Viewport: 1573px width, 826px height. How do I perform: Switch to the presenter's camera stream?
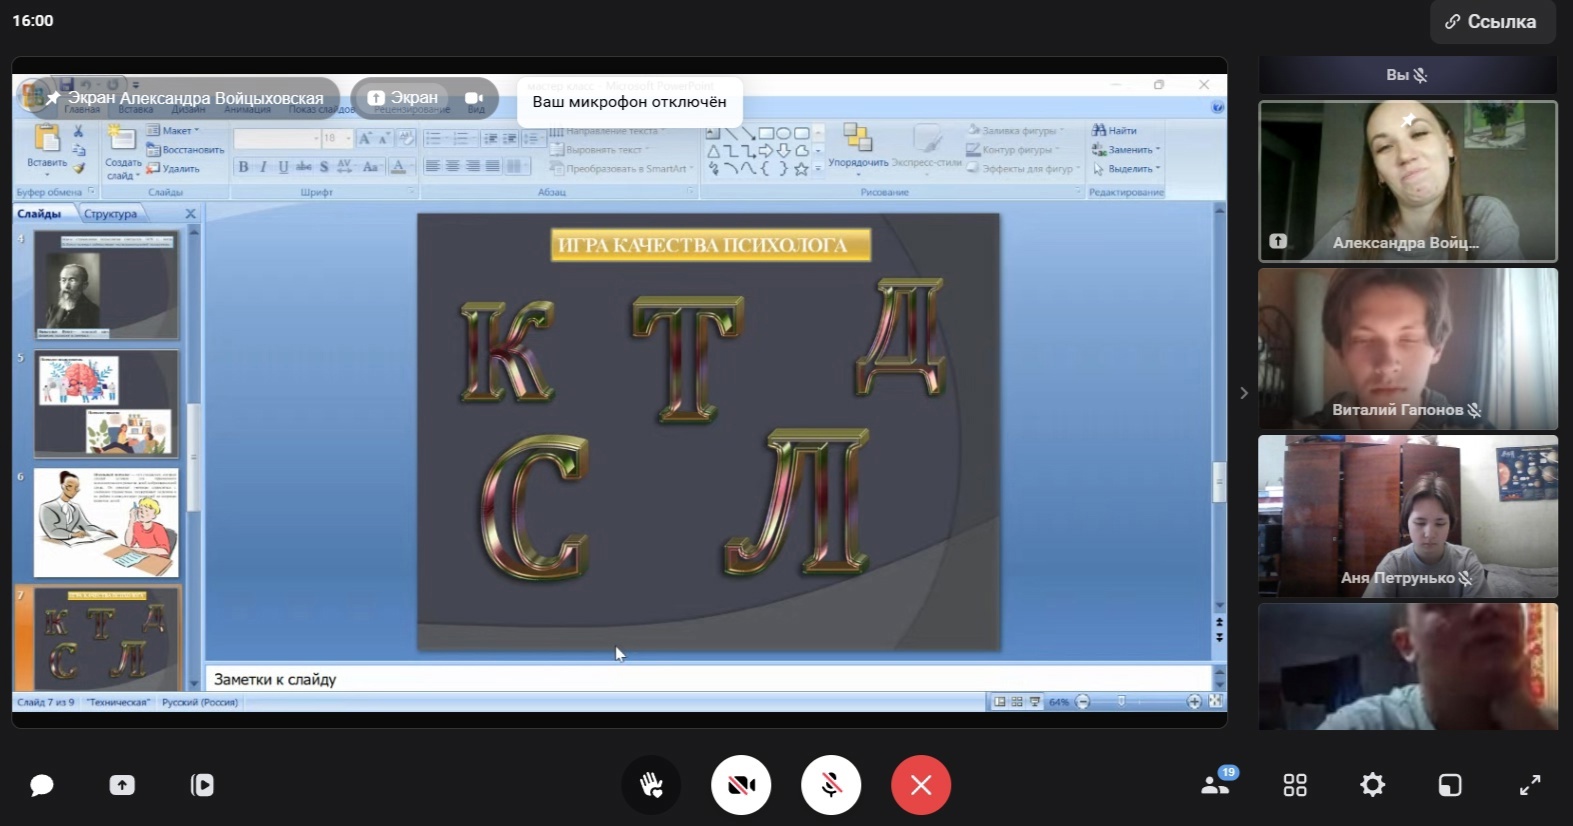click(x=474, y=97)
